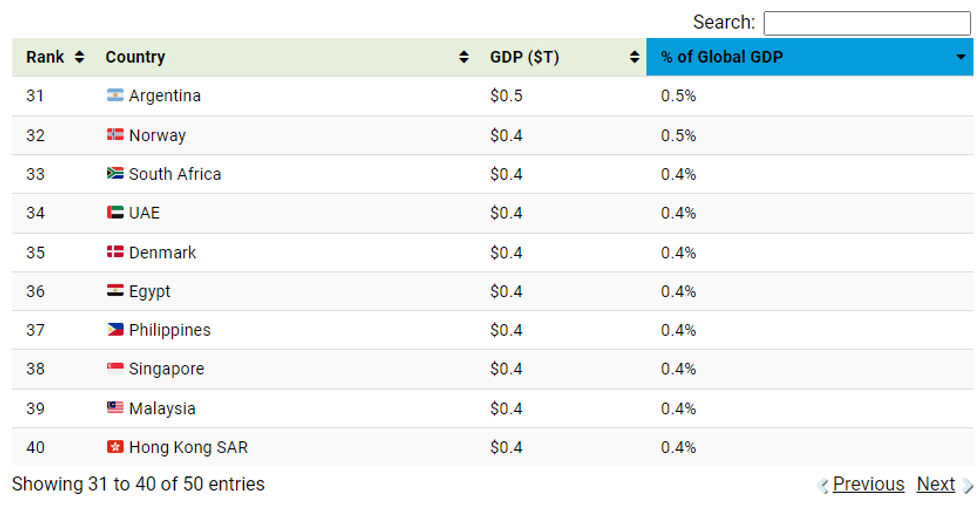Focus the Search input field

pos(866,23)
